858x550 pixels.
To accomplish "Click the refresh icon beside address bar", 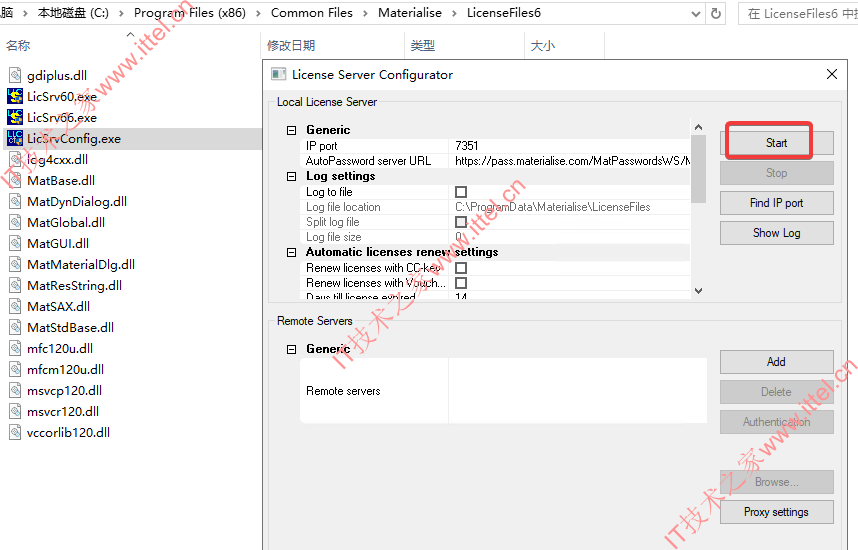I will coord(716,14).
